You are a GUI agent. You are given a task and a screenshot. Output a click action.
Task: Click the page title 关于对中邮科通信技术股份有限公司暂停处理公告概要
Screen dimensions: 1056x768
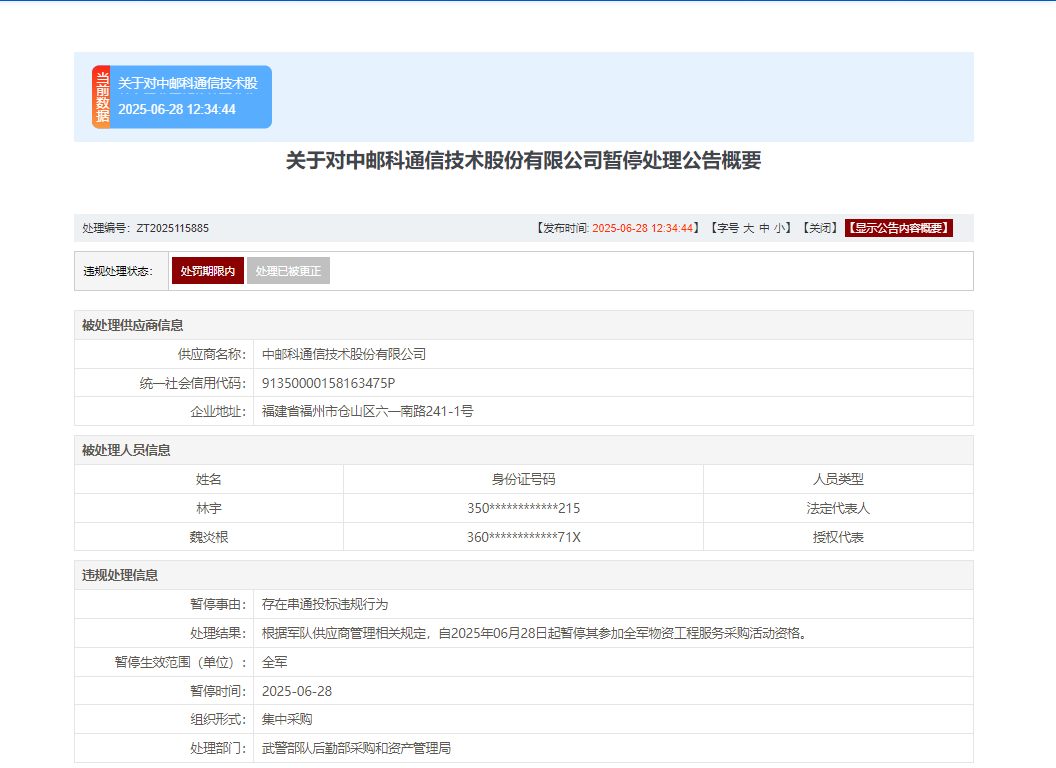523,161
